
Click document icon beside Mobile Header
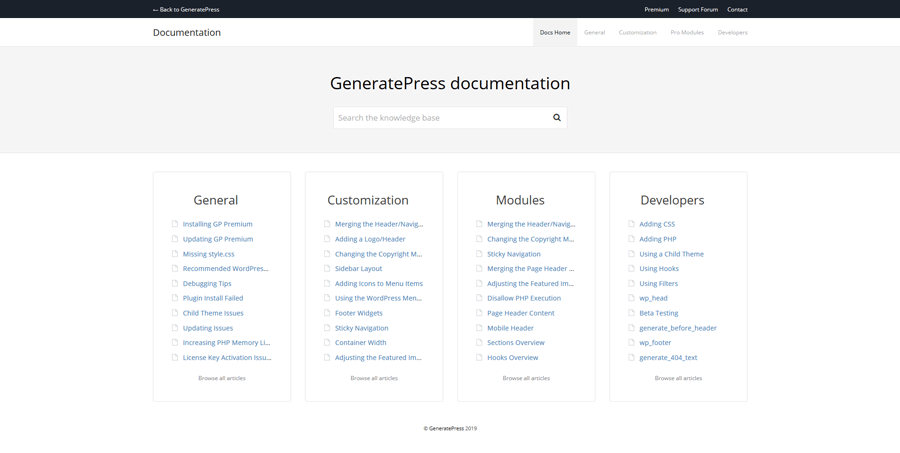tap(479, 328)
